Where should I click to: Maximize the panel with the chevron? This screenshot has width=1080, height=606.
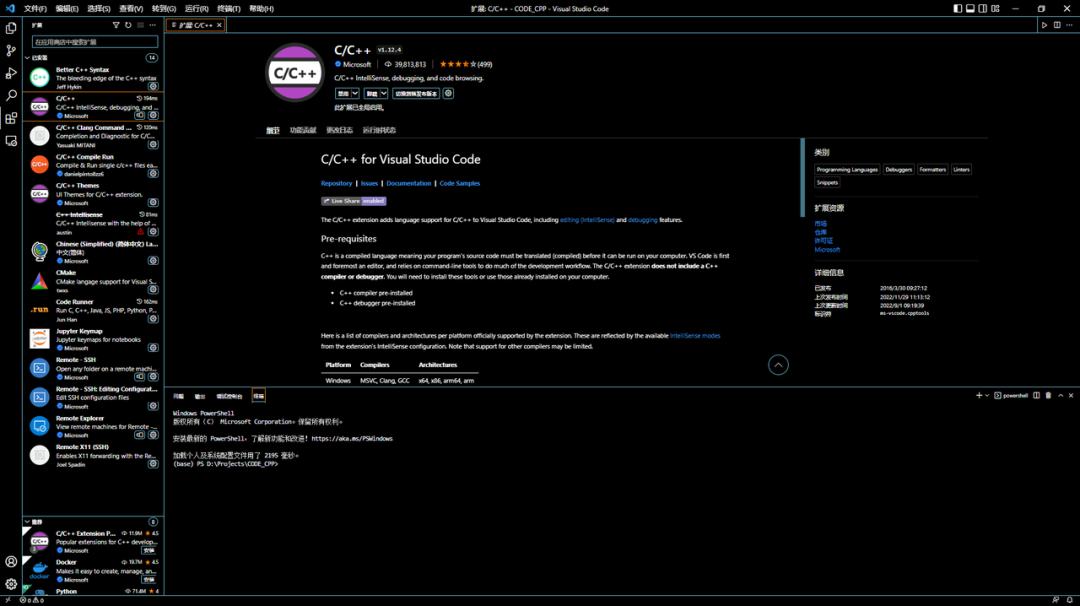click(x=1060, y=395)
